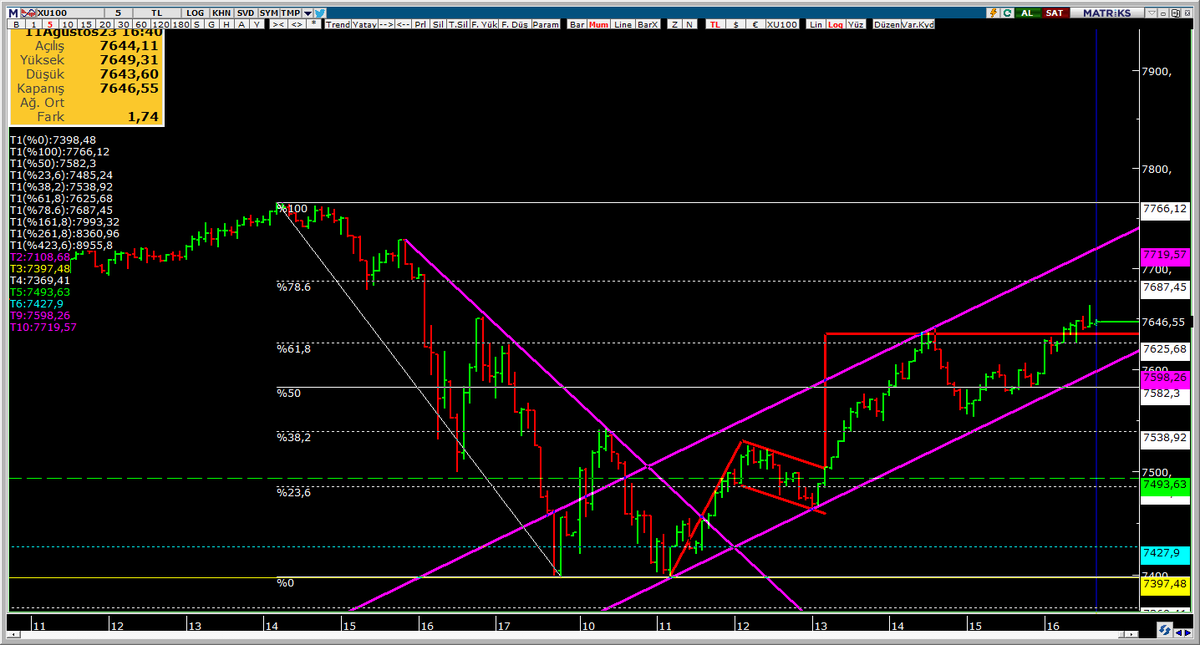This screenshot has width=1200, height=645.
Task: Open the Düzen layout menu
Action: coord(887,24)
